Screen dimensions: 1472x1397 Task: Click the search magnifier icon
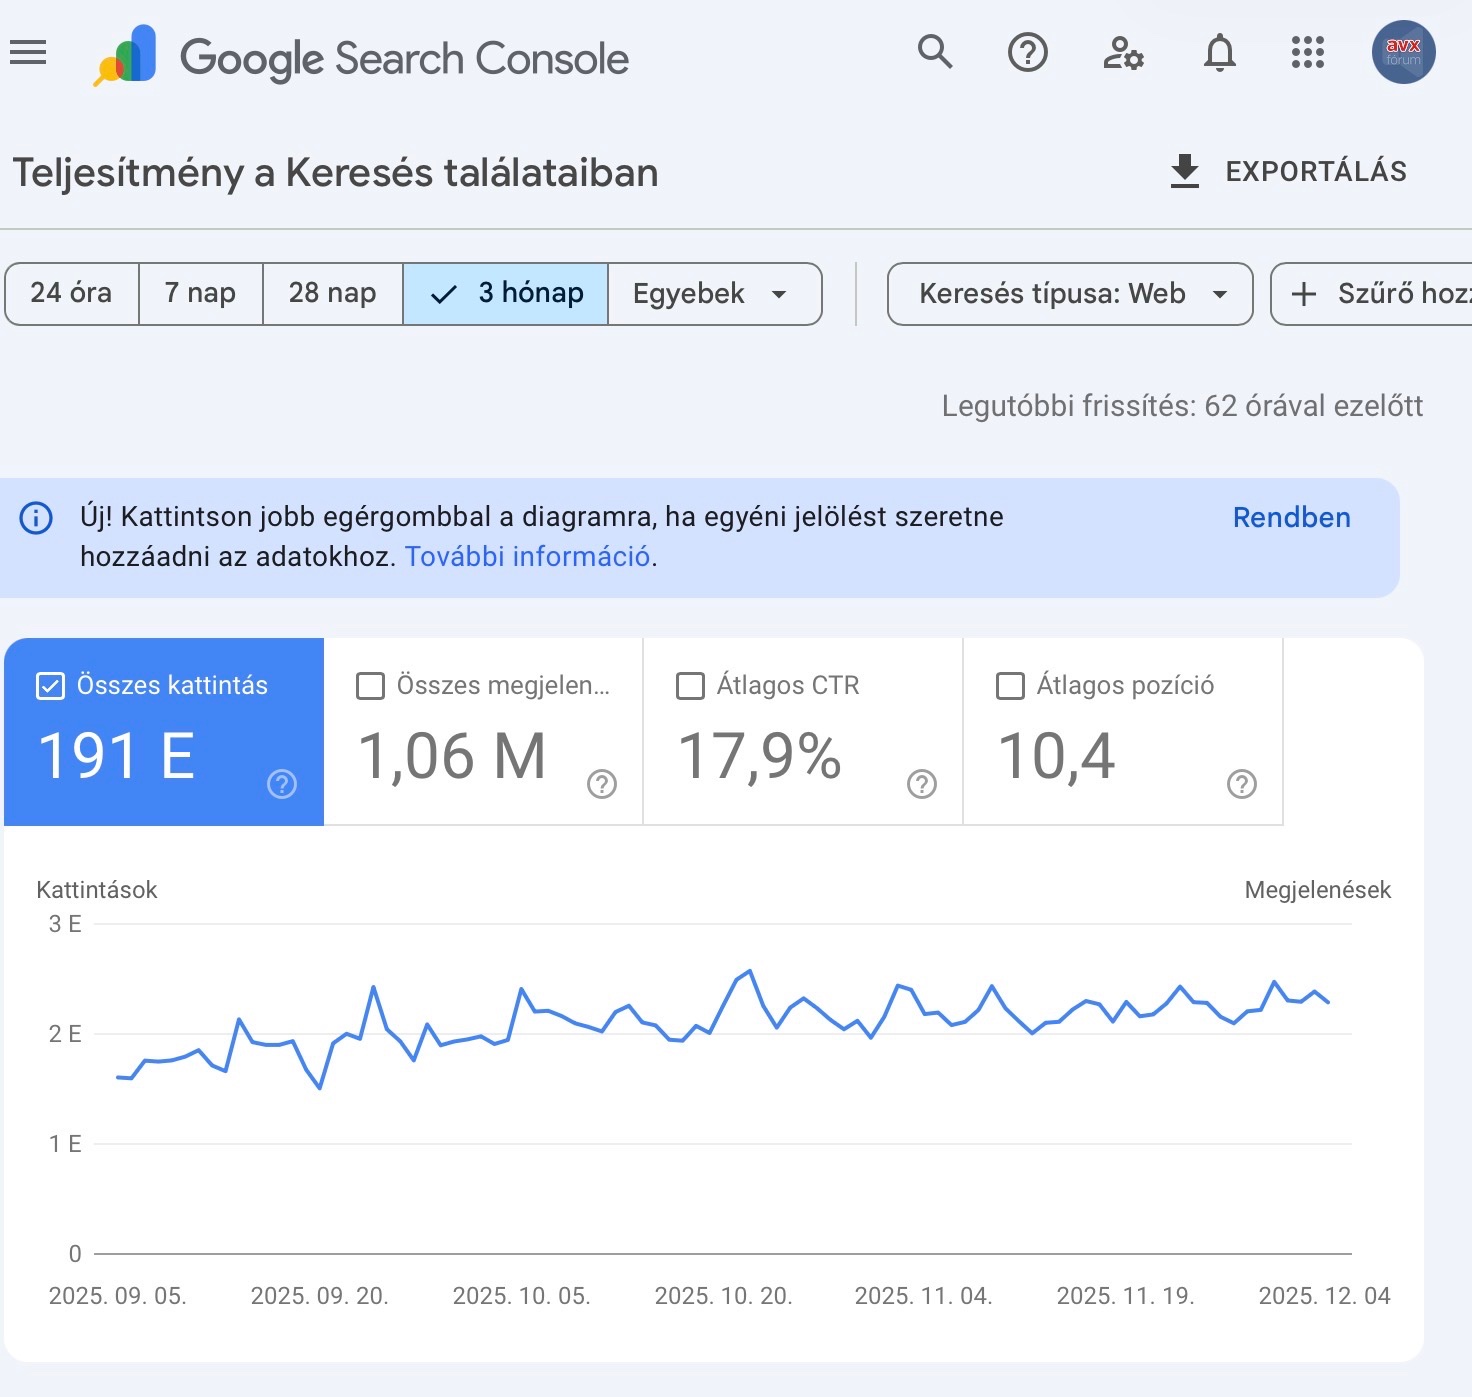click(935, 51)
